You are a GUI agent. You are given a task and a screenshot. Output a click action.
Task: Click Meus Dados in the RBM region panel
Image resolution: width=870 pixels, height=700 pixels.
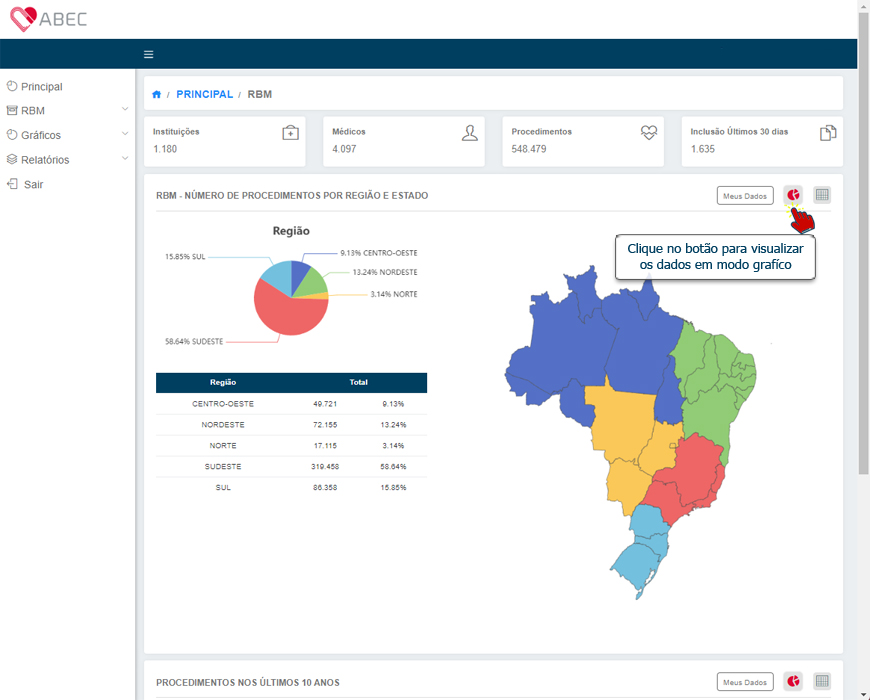(x=745, y=195)
